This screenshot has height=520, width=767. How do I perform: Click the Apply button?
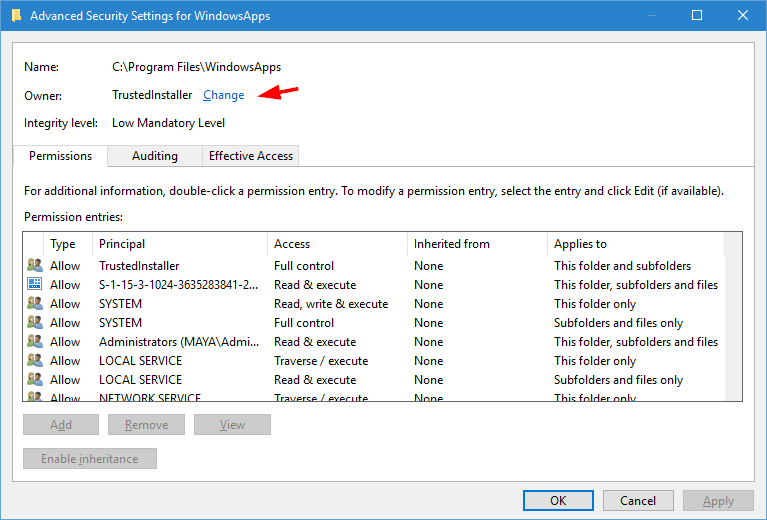coord(718,500)
